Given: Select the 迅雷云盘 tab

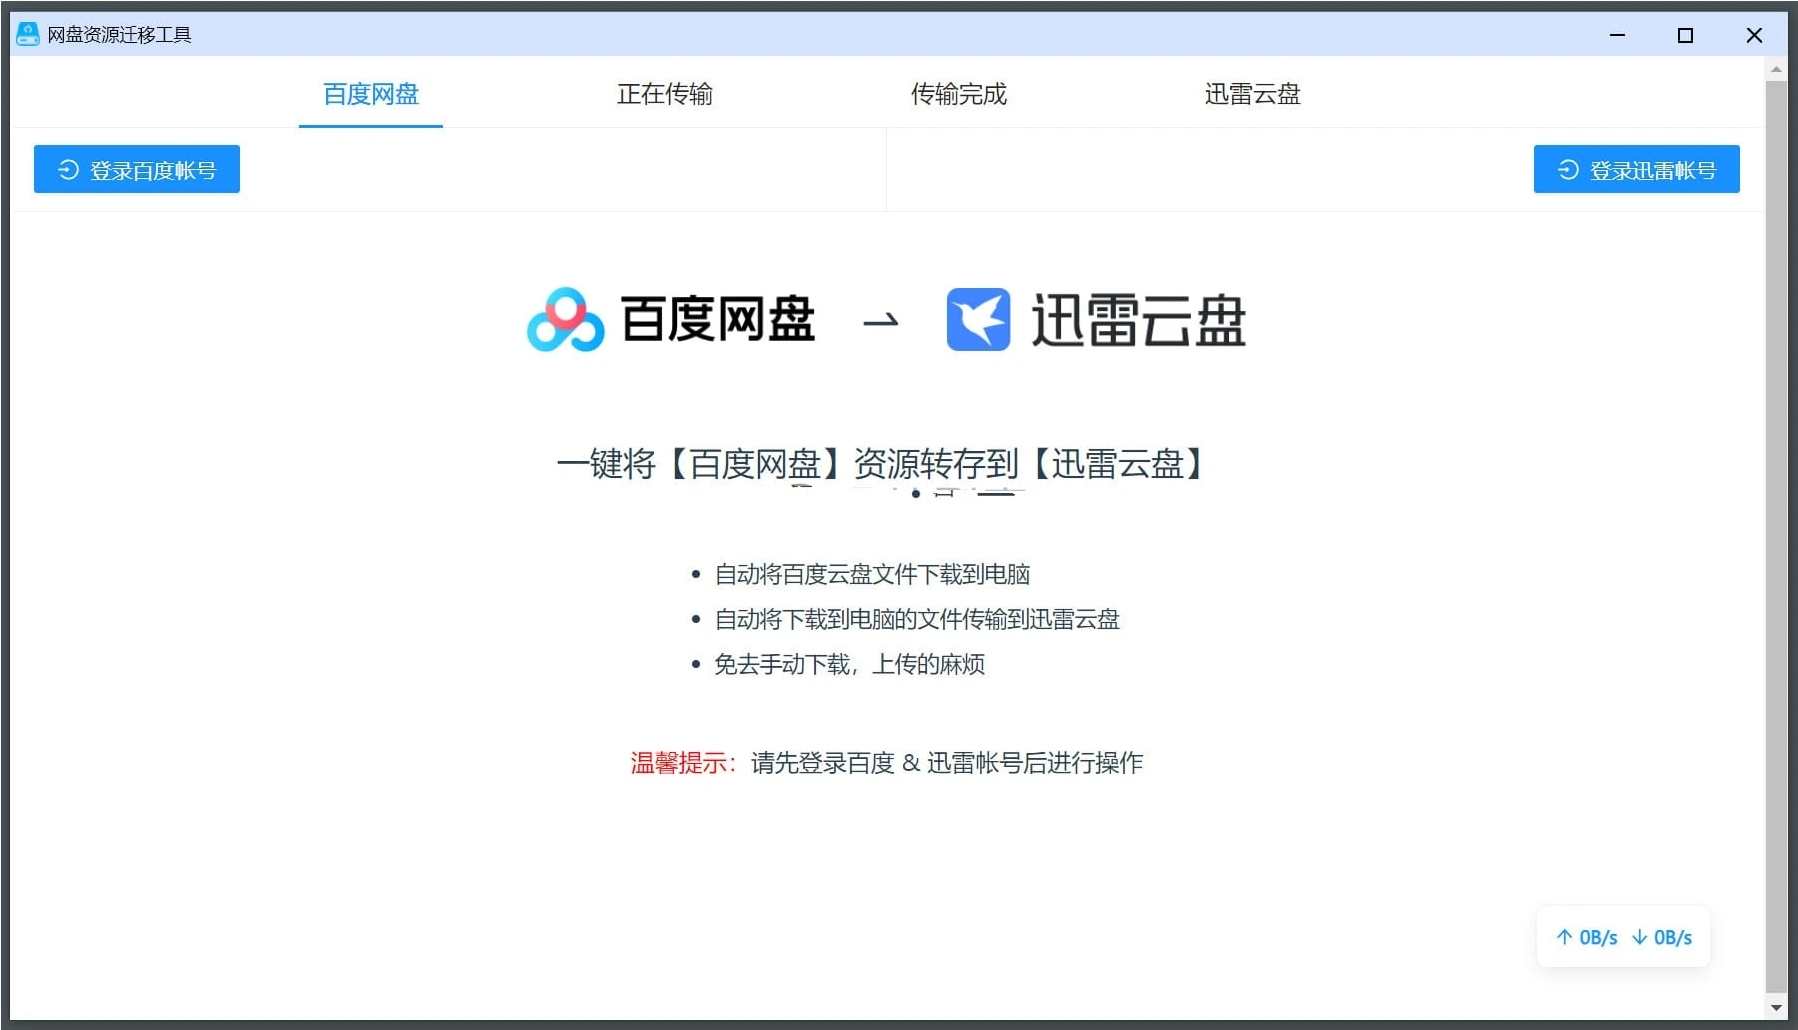Looking at the screenshot, I should 1251,94.
